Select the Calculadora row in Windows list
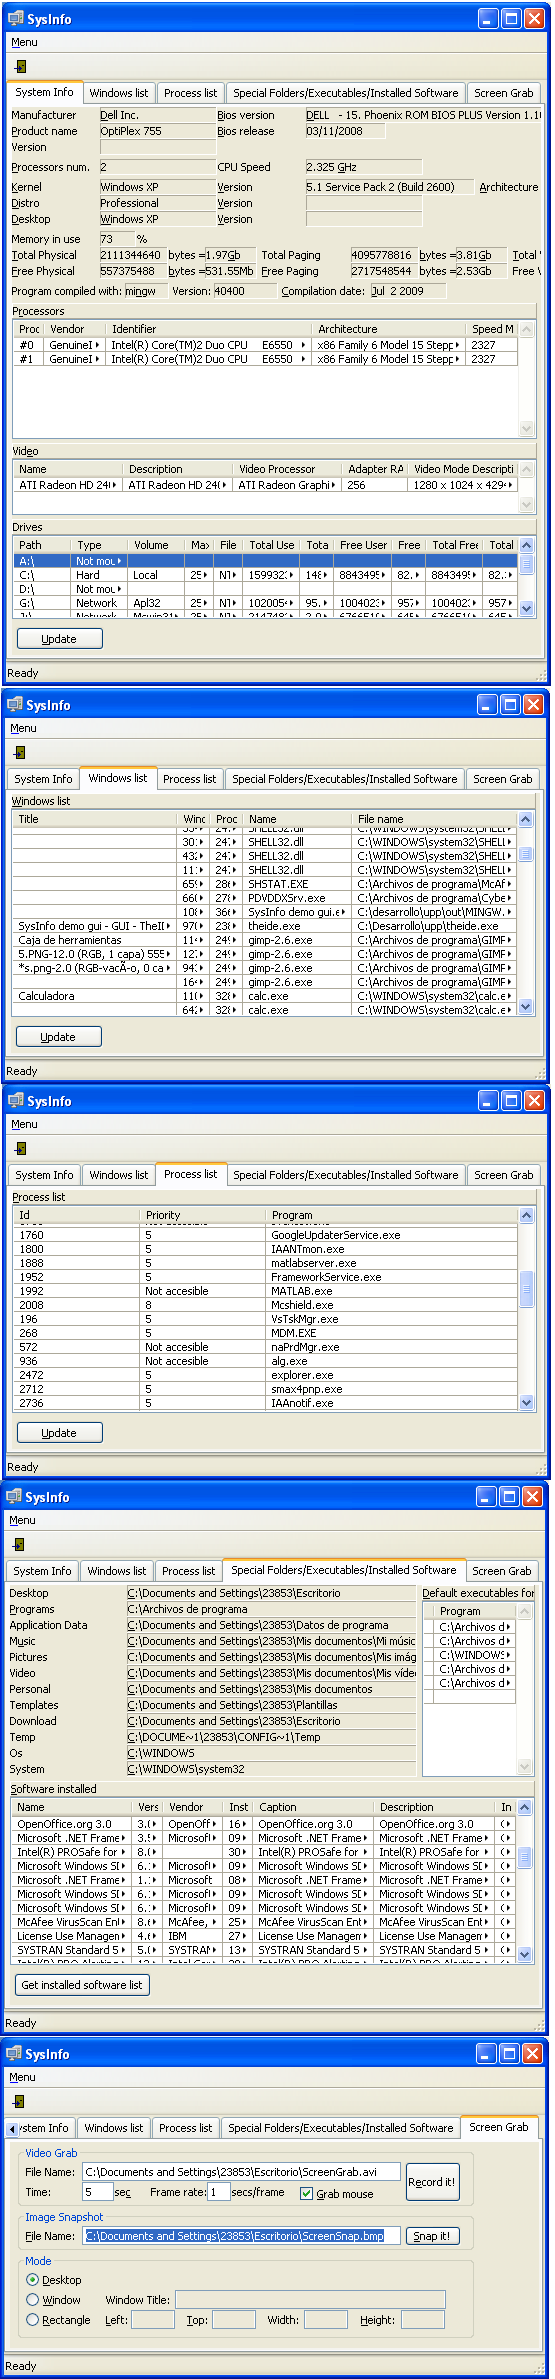 coord(264,996)
